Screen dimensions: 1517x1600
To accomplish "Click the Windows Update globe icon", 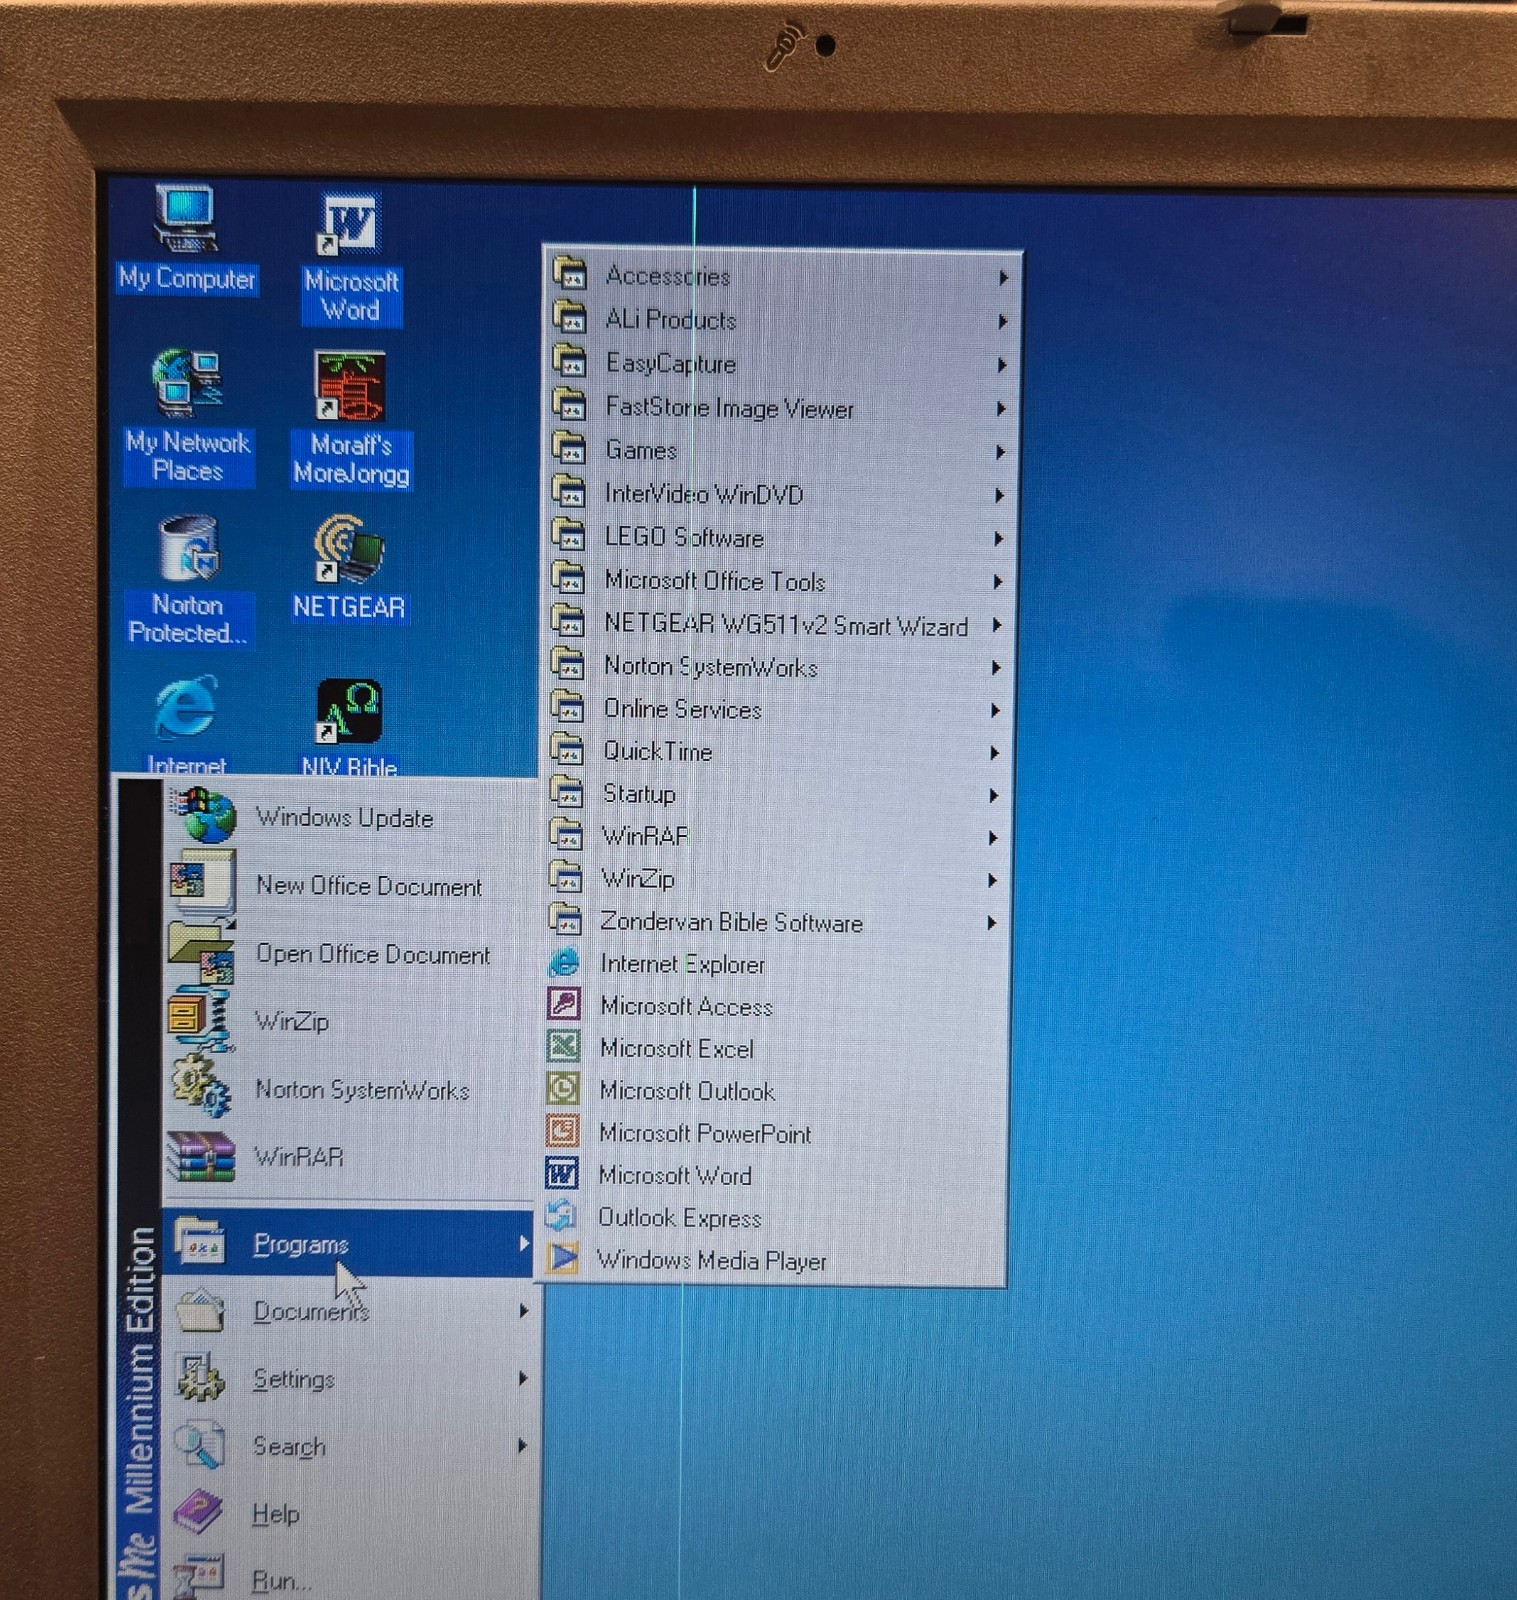I will point(203,815).
